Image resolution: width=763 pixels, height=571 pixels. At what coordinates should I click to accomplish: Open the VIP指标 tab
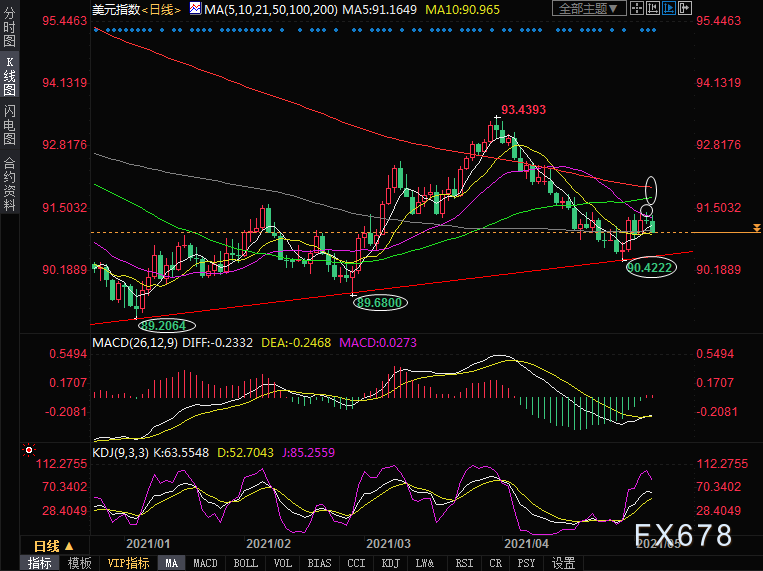click(128, 563)
